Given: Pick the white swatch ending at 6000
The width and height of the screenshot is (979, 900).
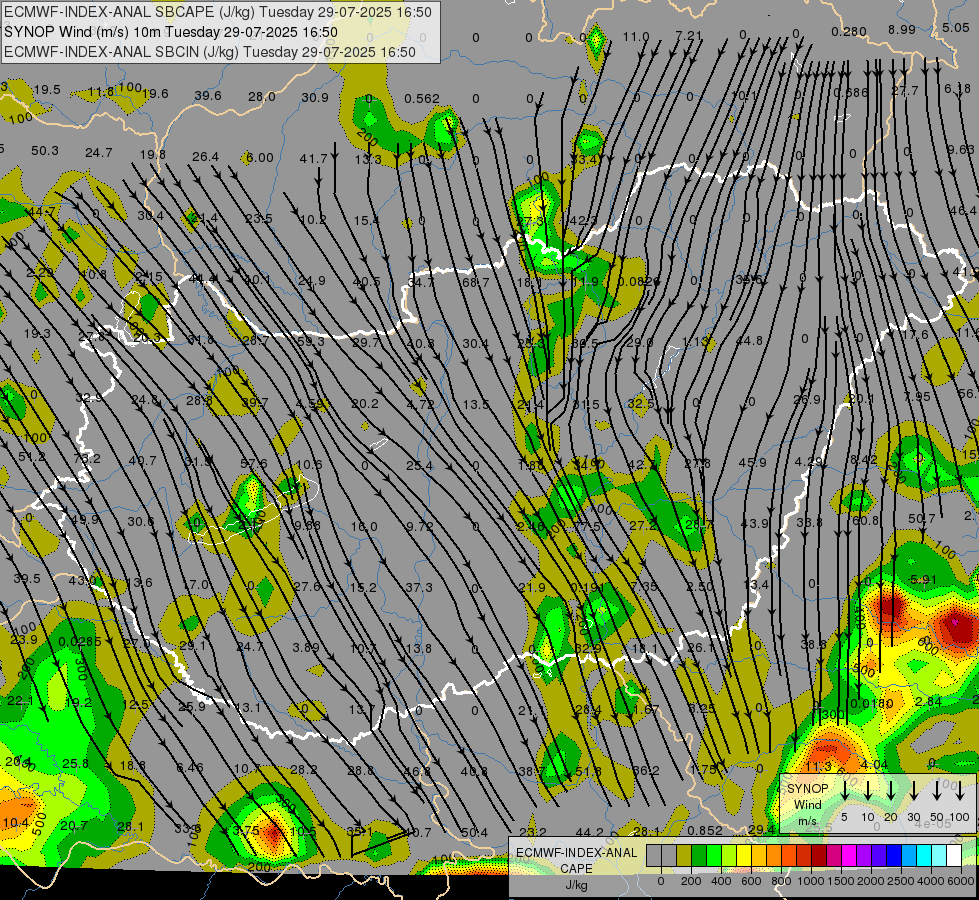Looking at the screenshot, I should click(953, 856).
